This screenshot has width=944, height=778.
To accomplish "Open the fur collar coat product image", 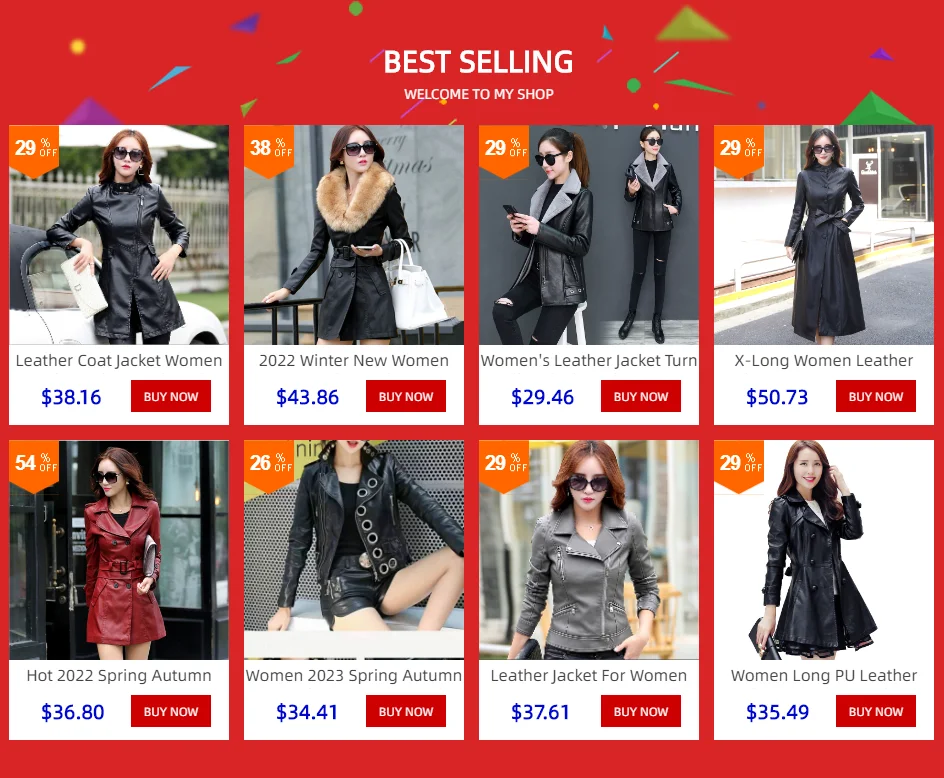I will click(x=354, y=235).
